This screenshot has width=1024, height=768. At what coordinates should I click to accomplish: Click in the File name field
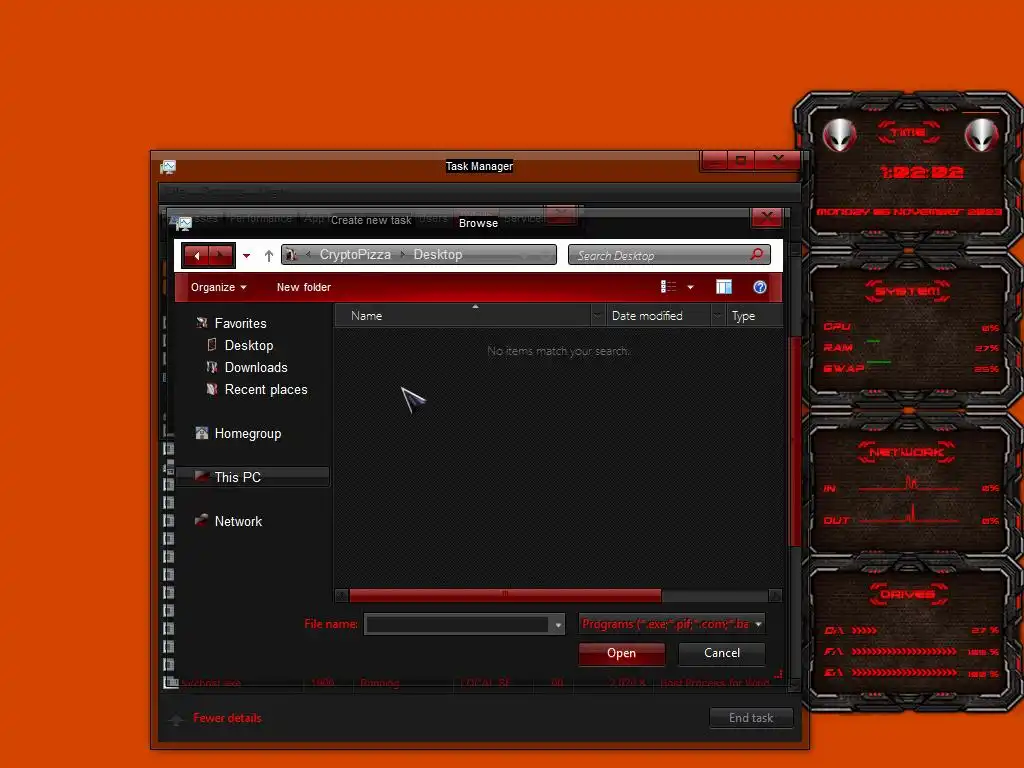click(x=457, y=625)
